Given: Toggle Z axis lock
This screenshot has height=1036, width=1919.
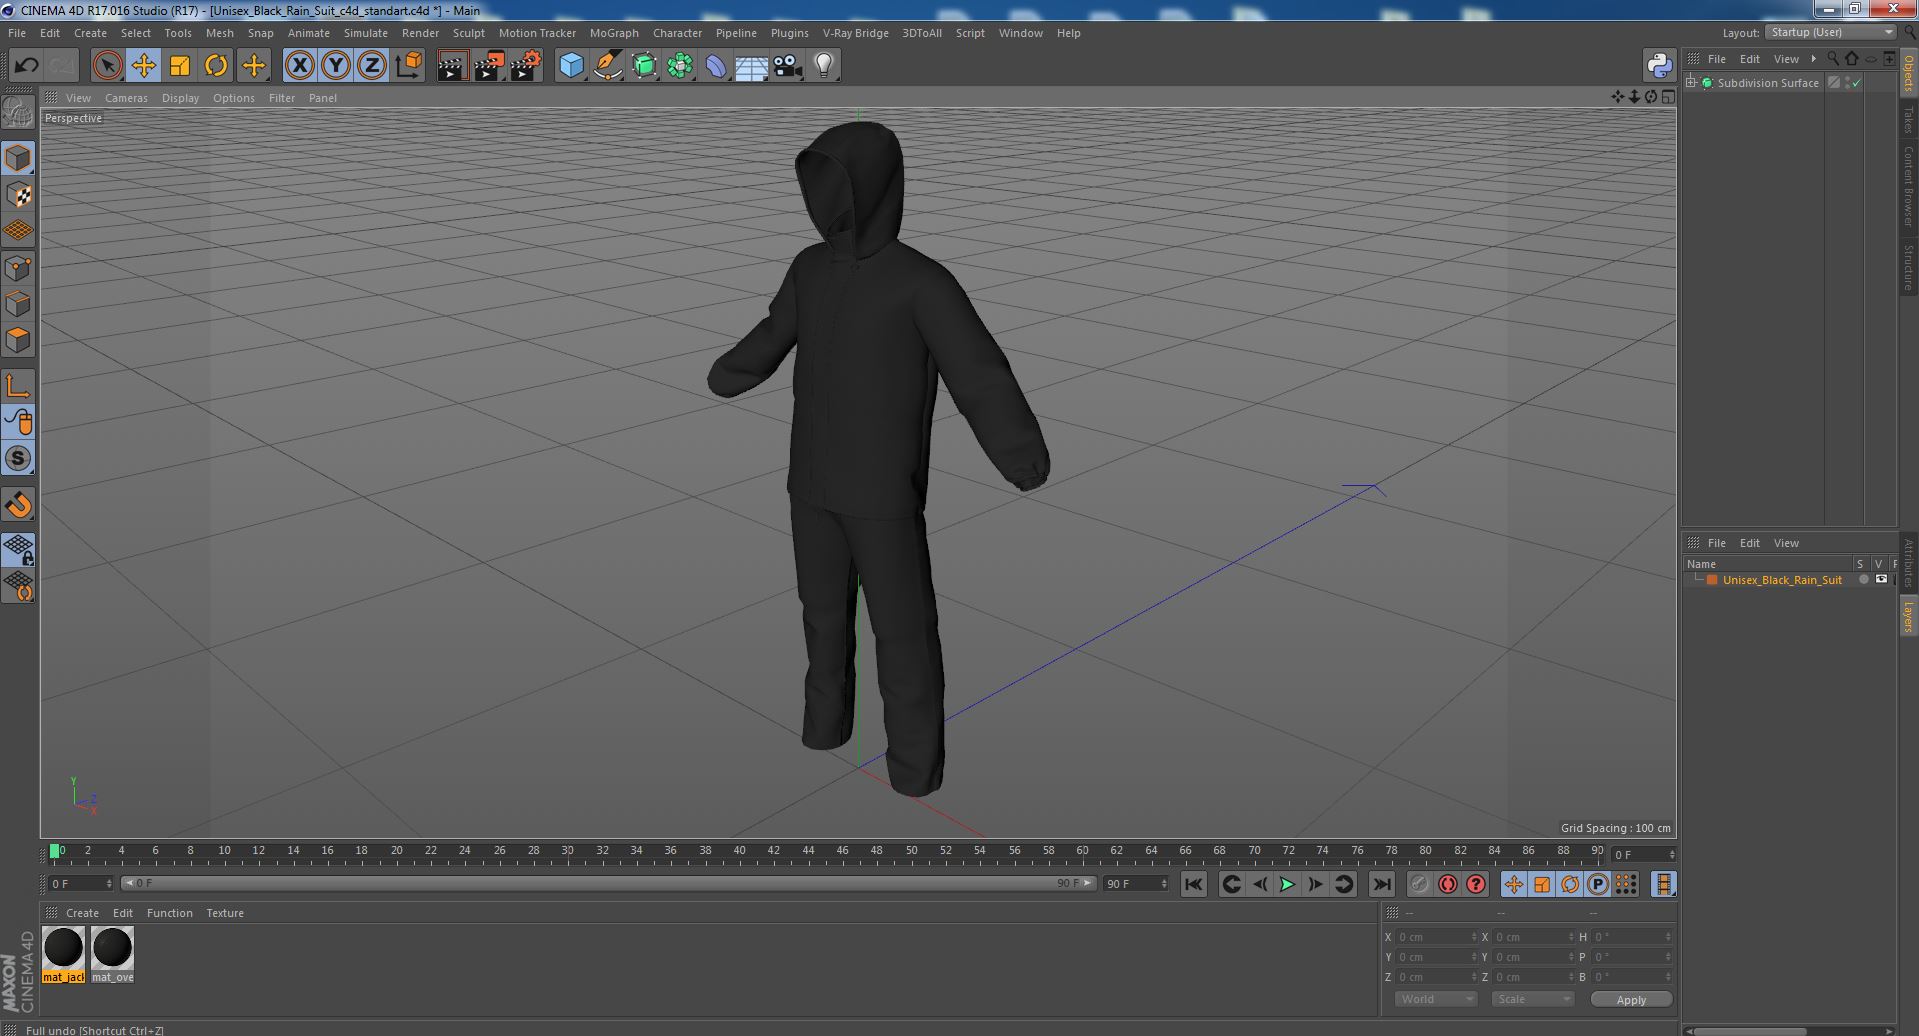Looking at the screenshot, I should (372, 66).
